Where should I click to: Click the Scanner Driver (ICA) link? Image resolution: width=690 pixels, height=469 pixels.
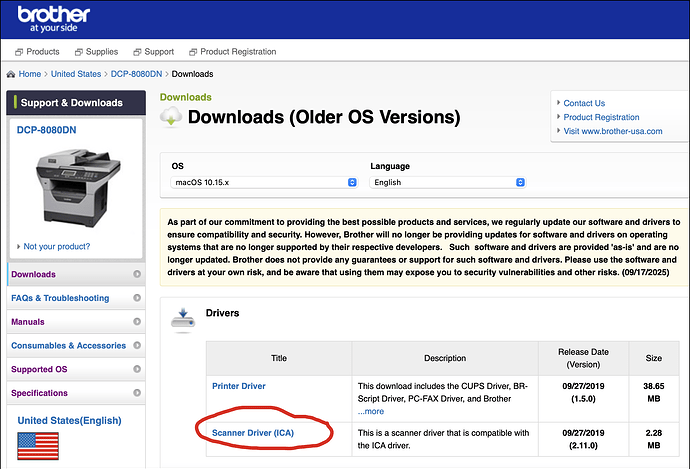click(x=253, y=433)
